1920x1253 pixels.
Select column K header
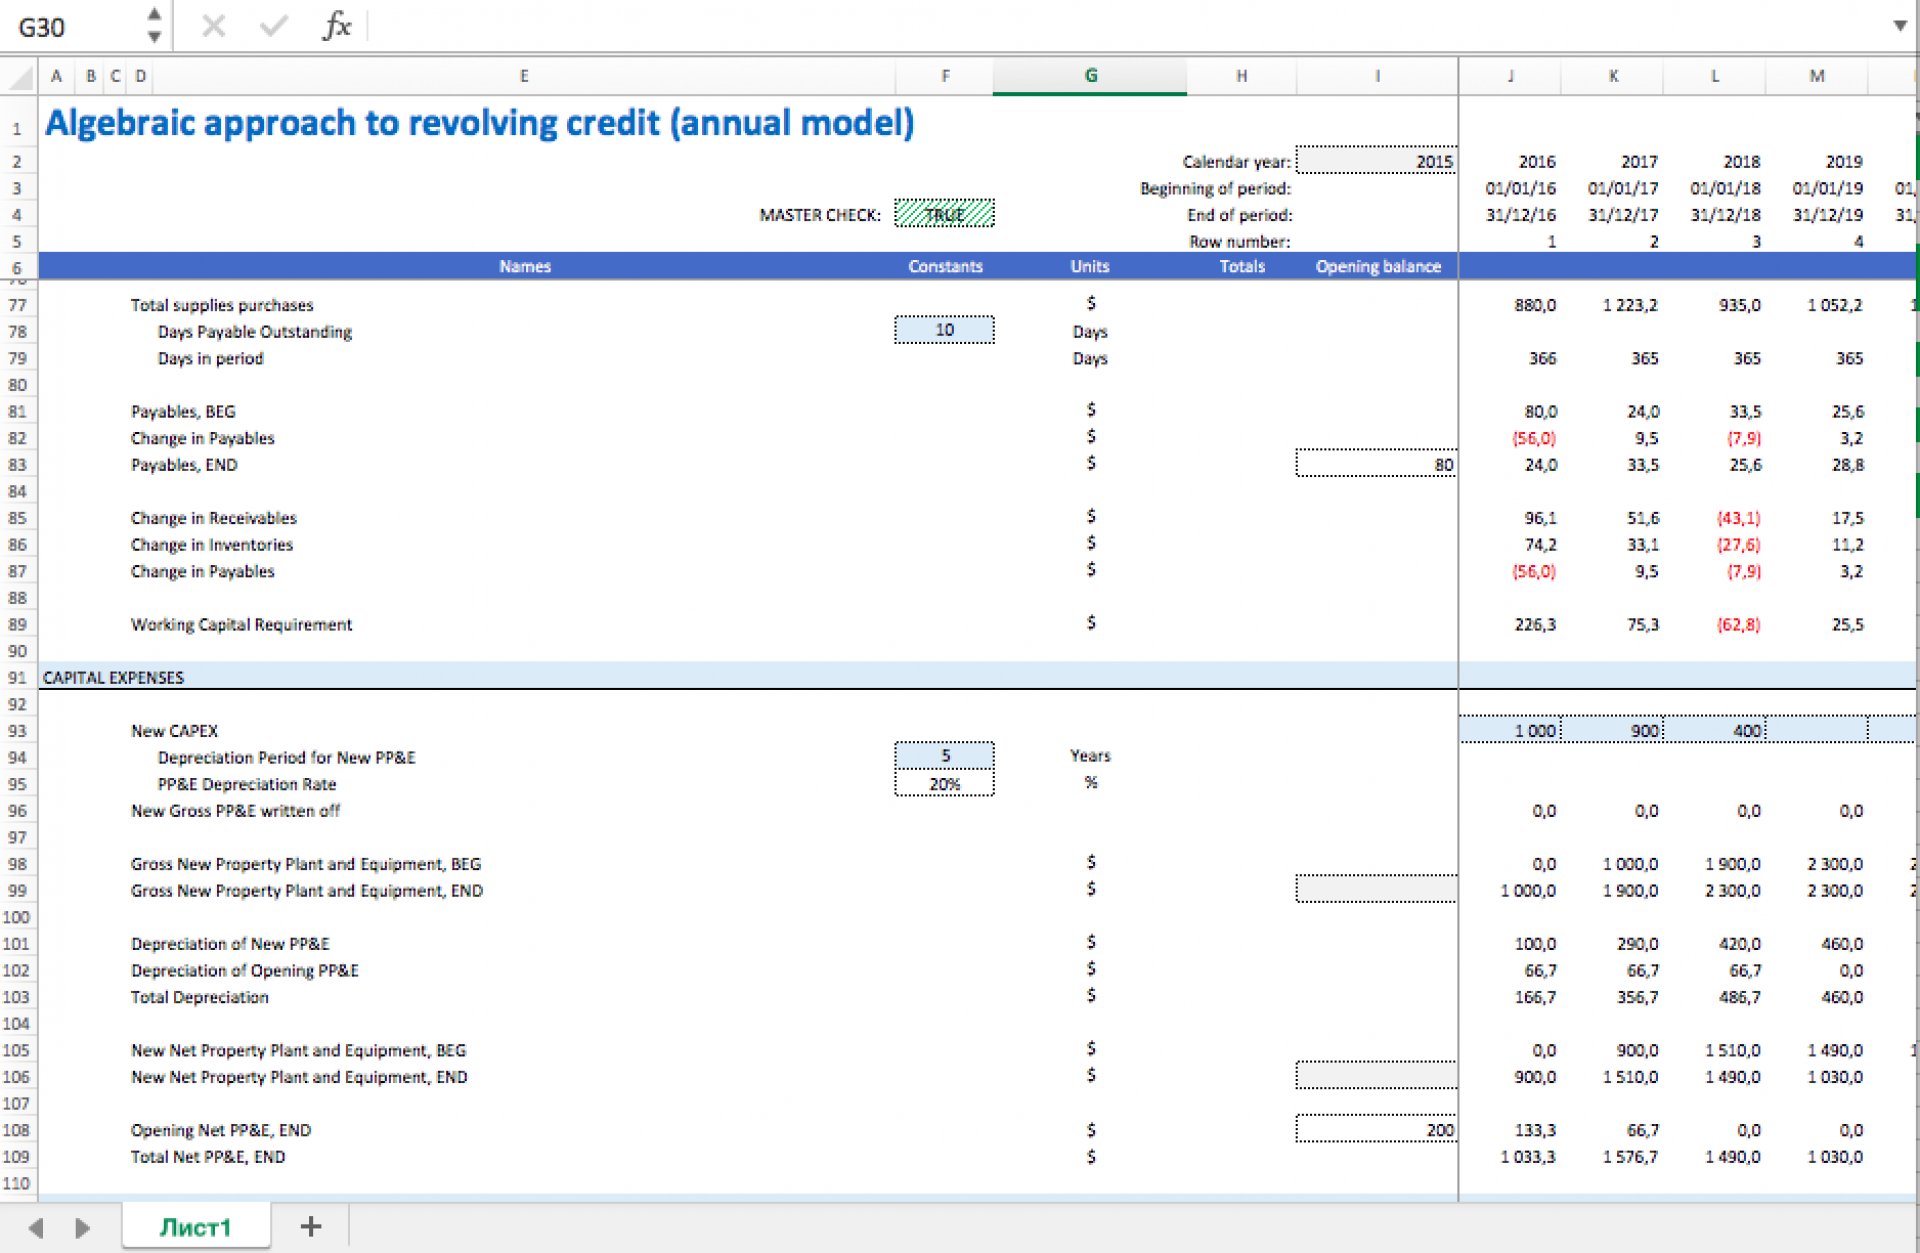pyautogui.click(x=1613, y=76)
